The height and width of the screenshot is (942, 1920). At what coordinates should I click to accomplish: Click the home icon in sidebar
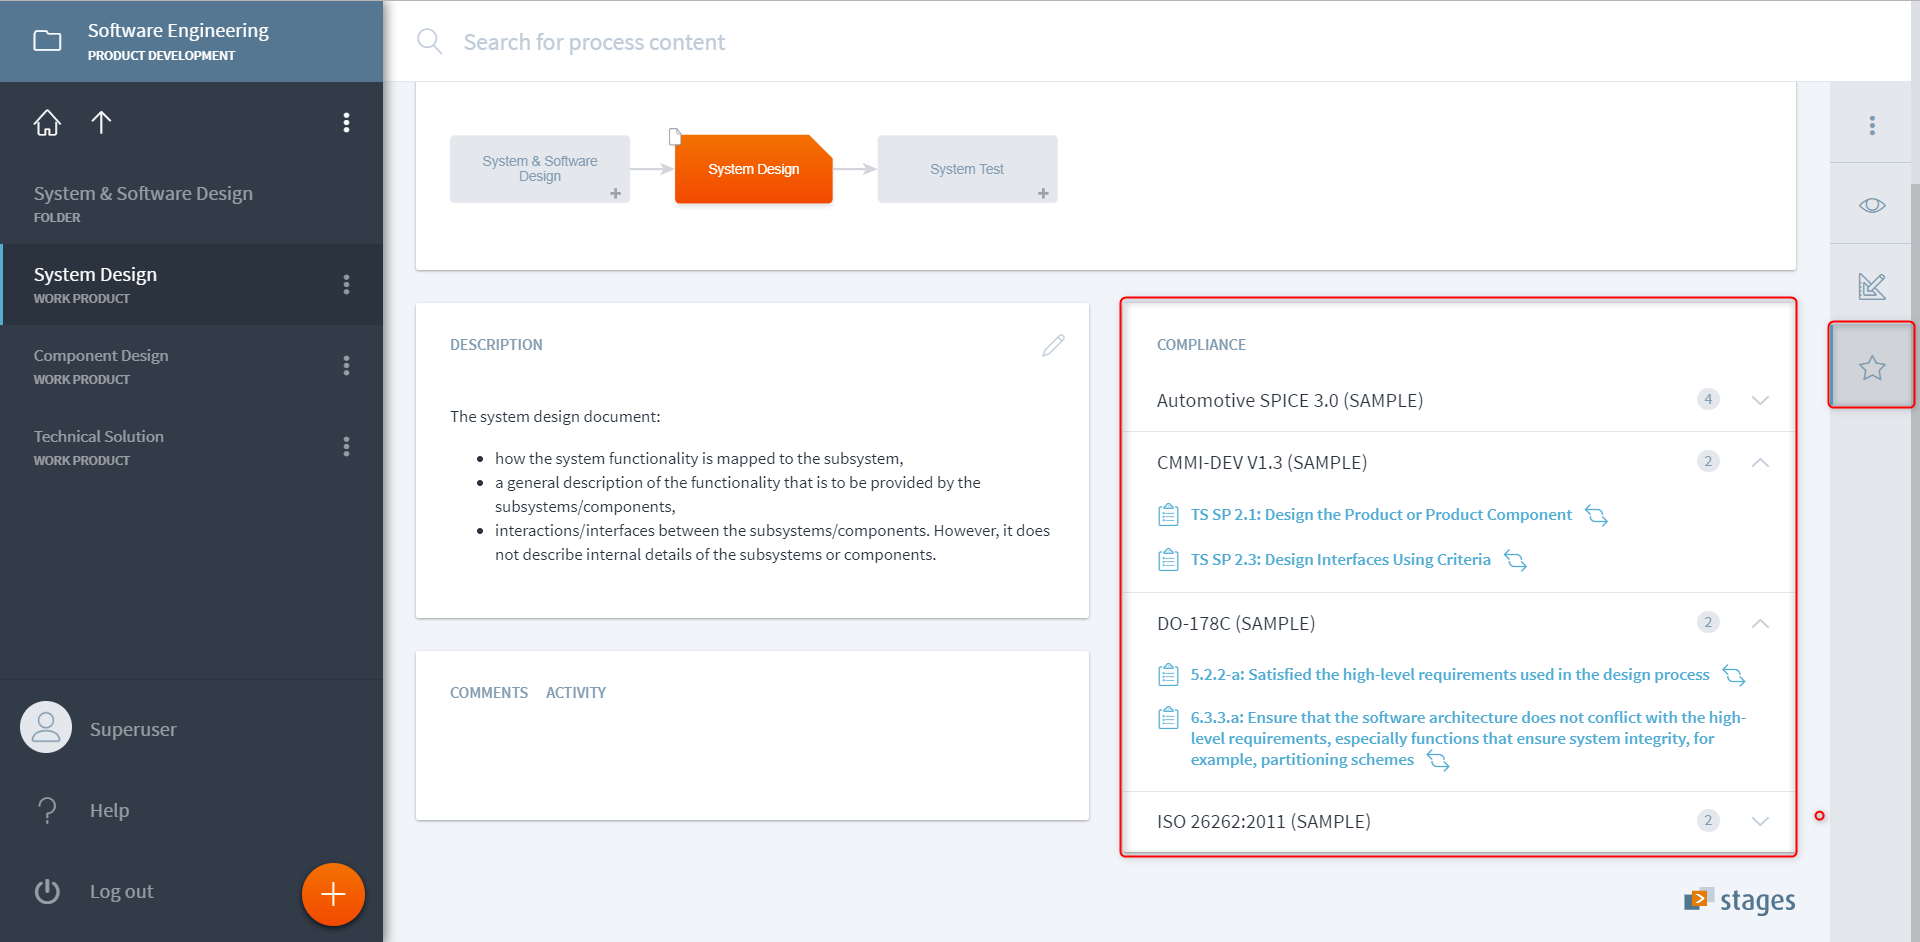tap(47, 123)
